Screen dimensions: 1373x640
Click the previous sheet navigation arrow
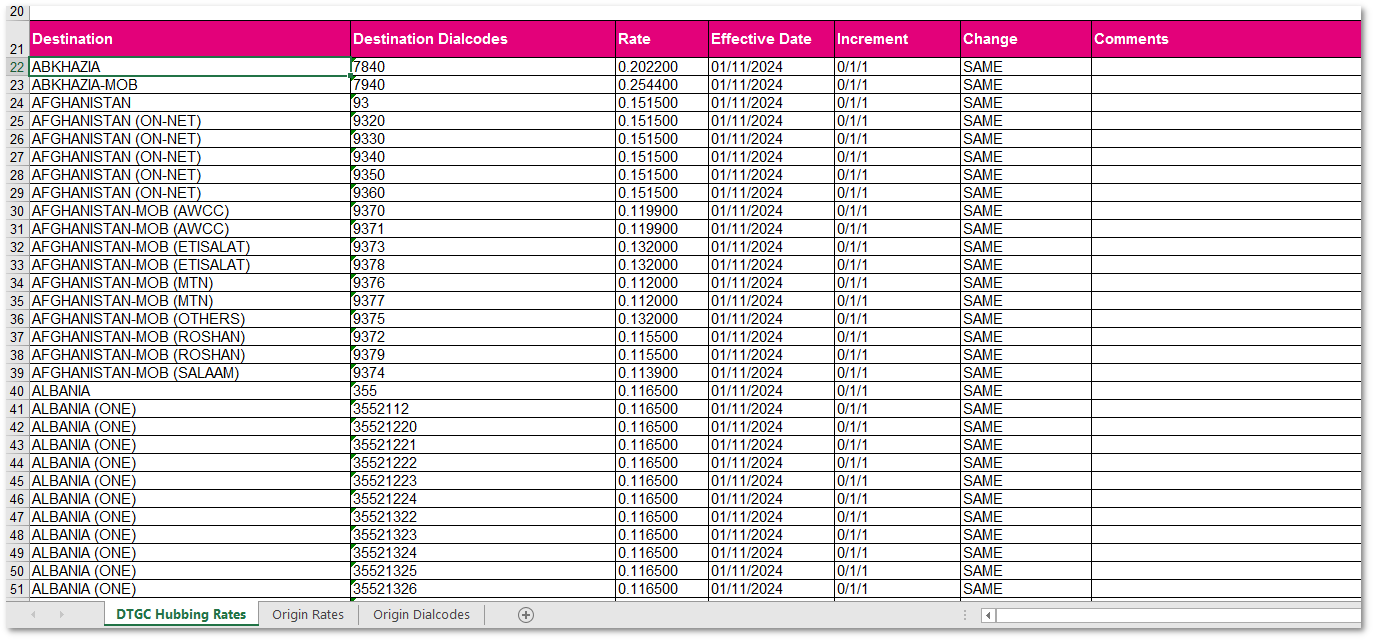point(33,615)
